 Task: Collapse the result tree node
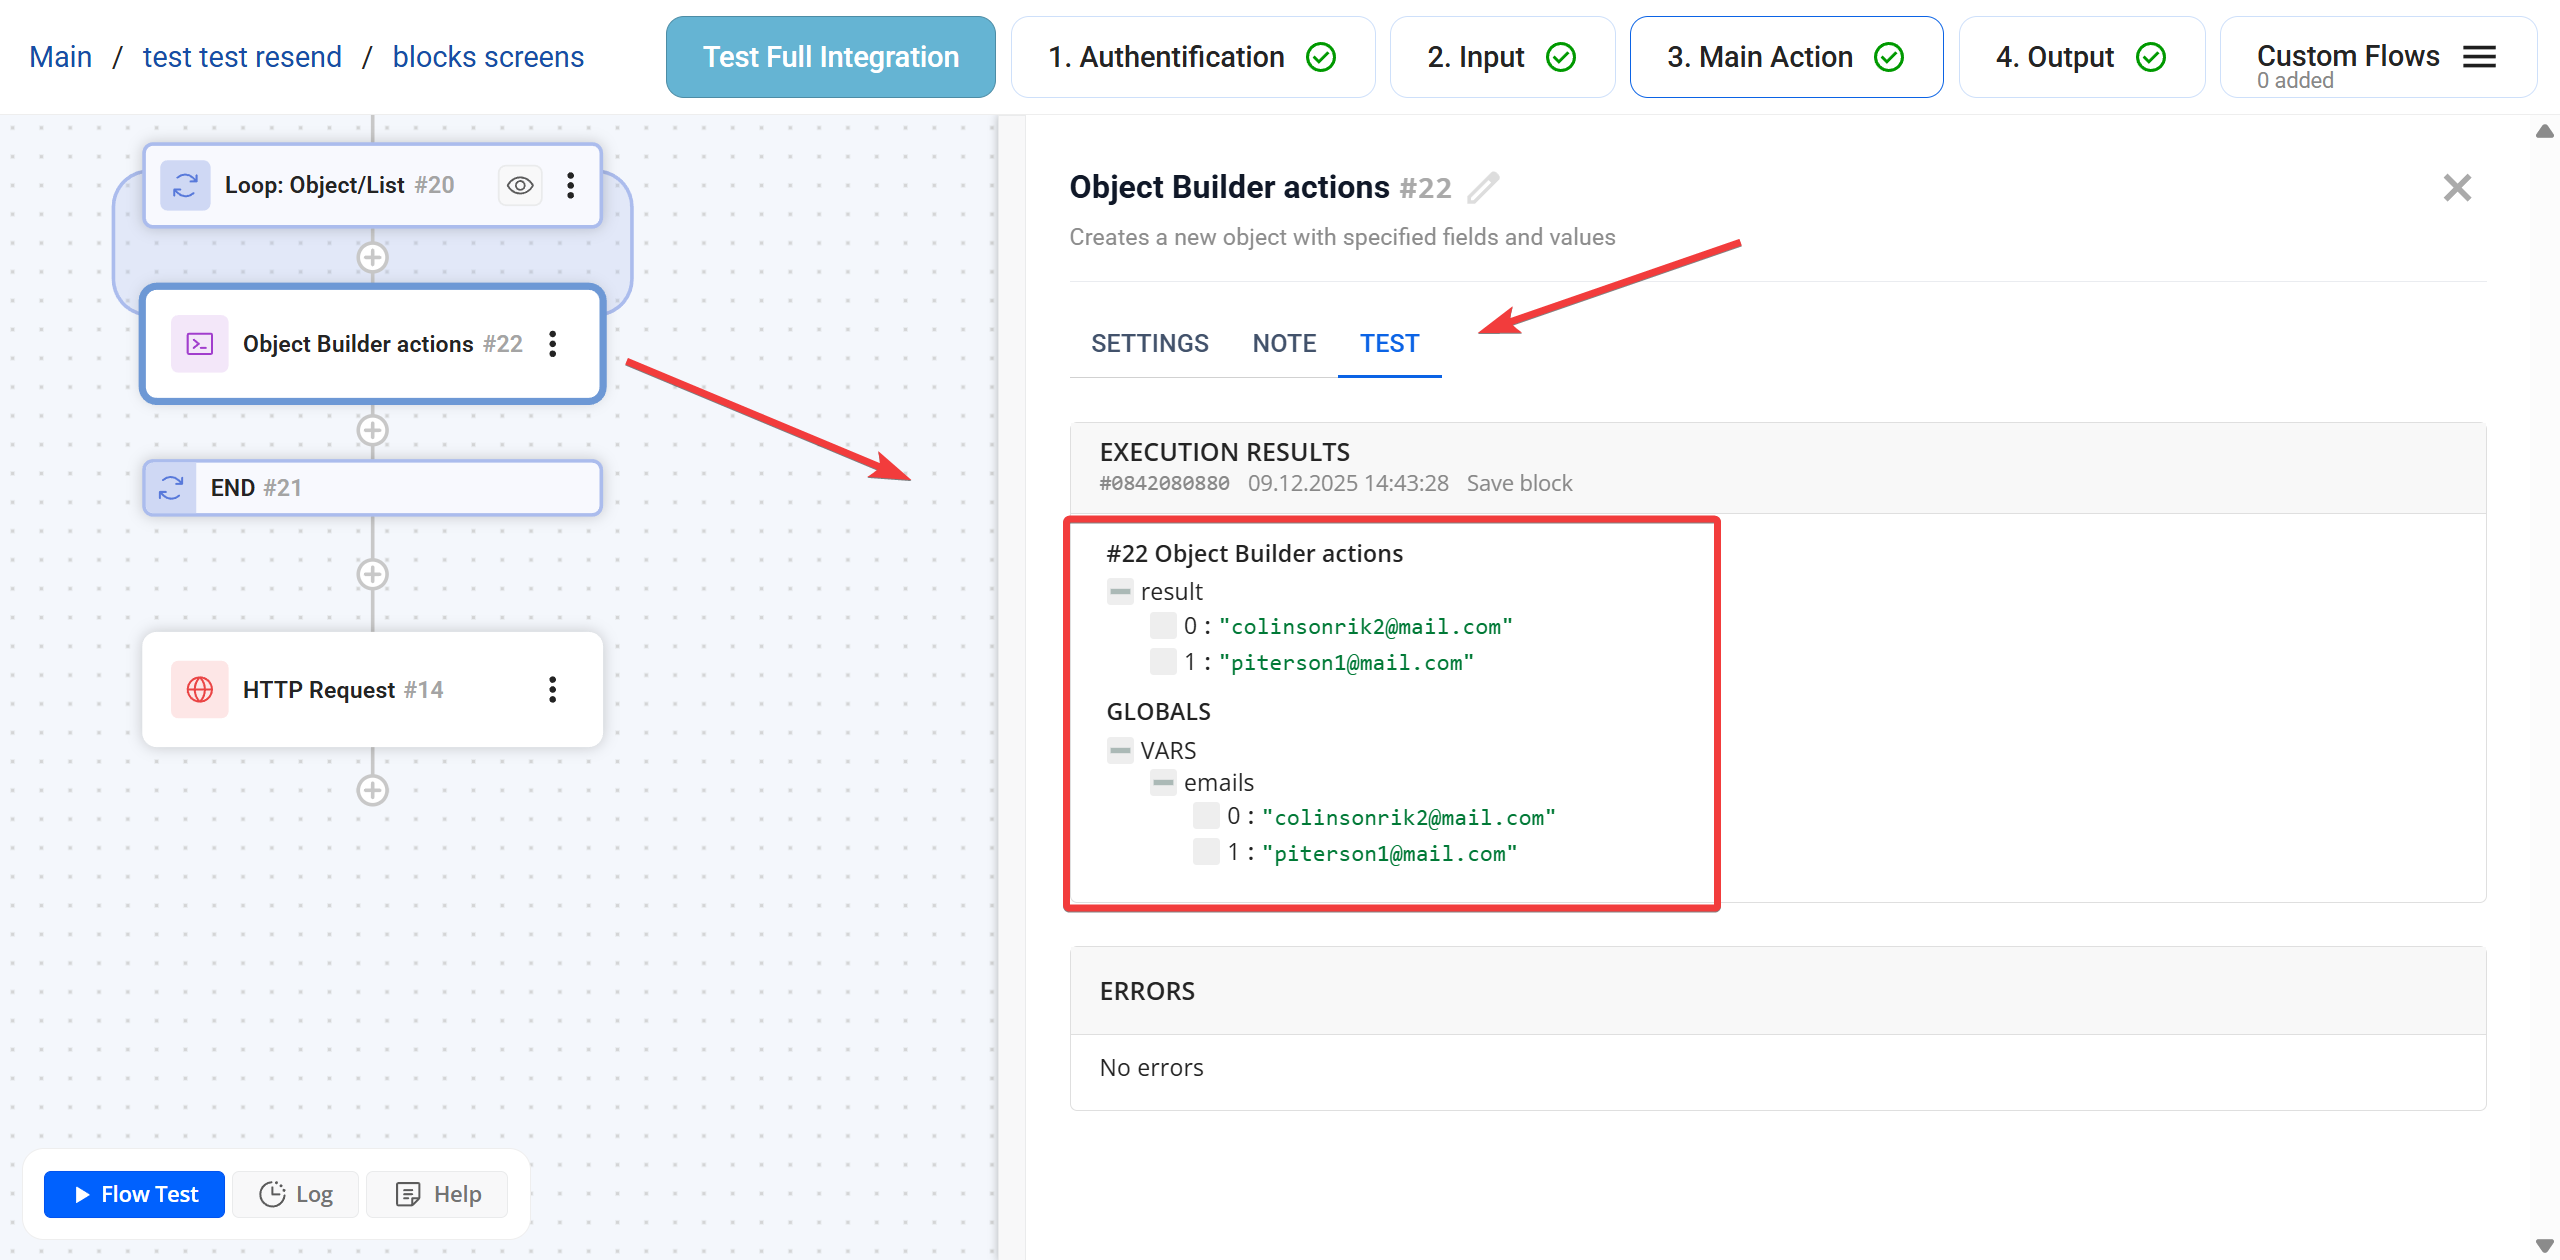click(x=1120, y=591)
